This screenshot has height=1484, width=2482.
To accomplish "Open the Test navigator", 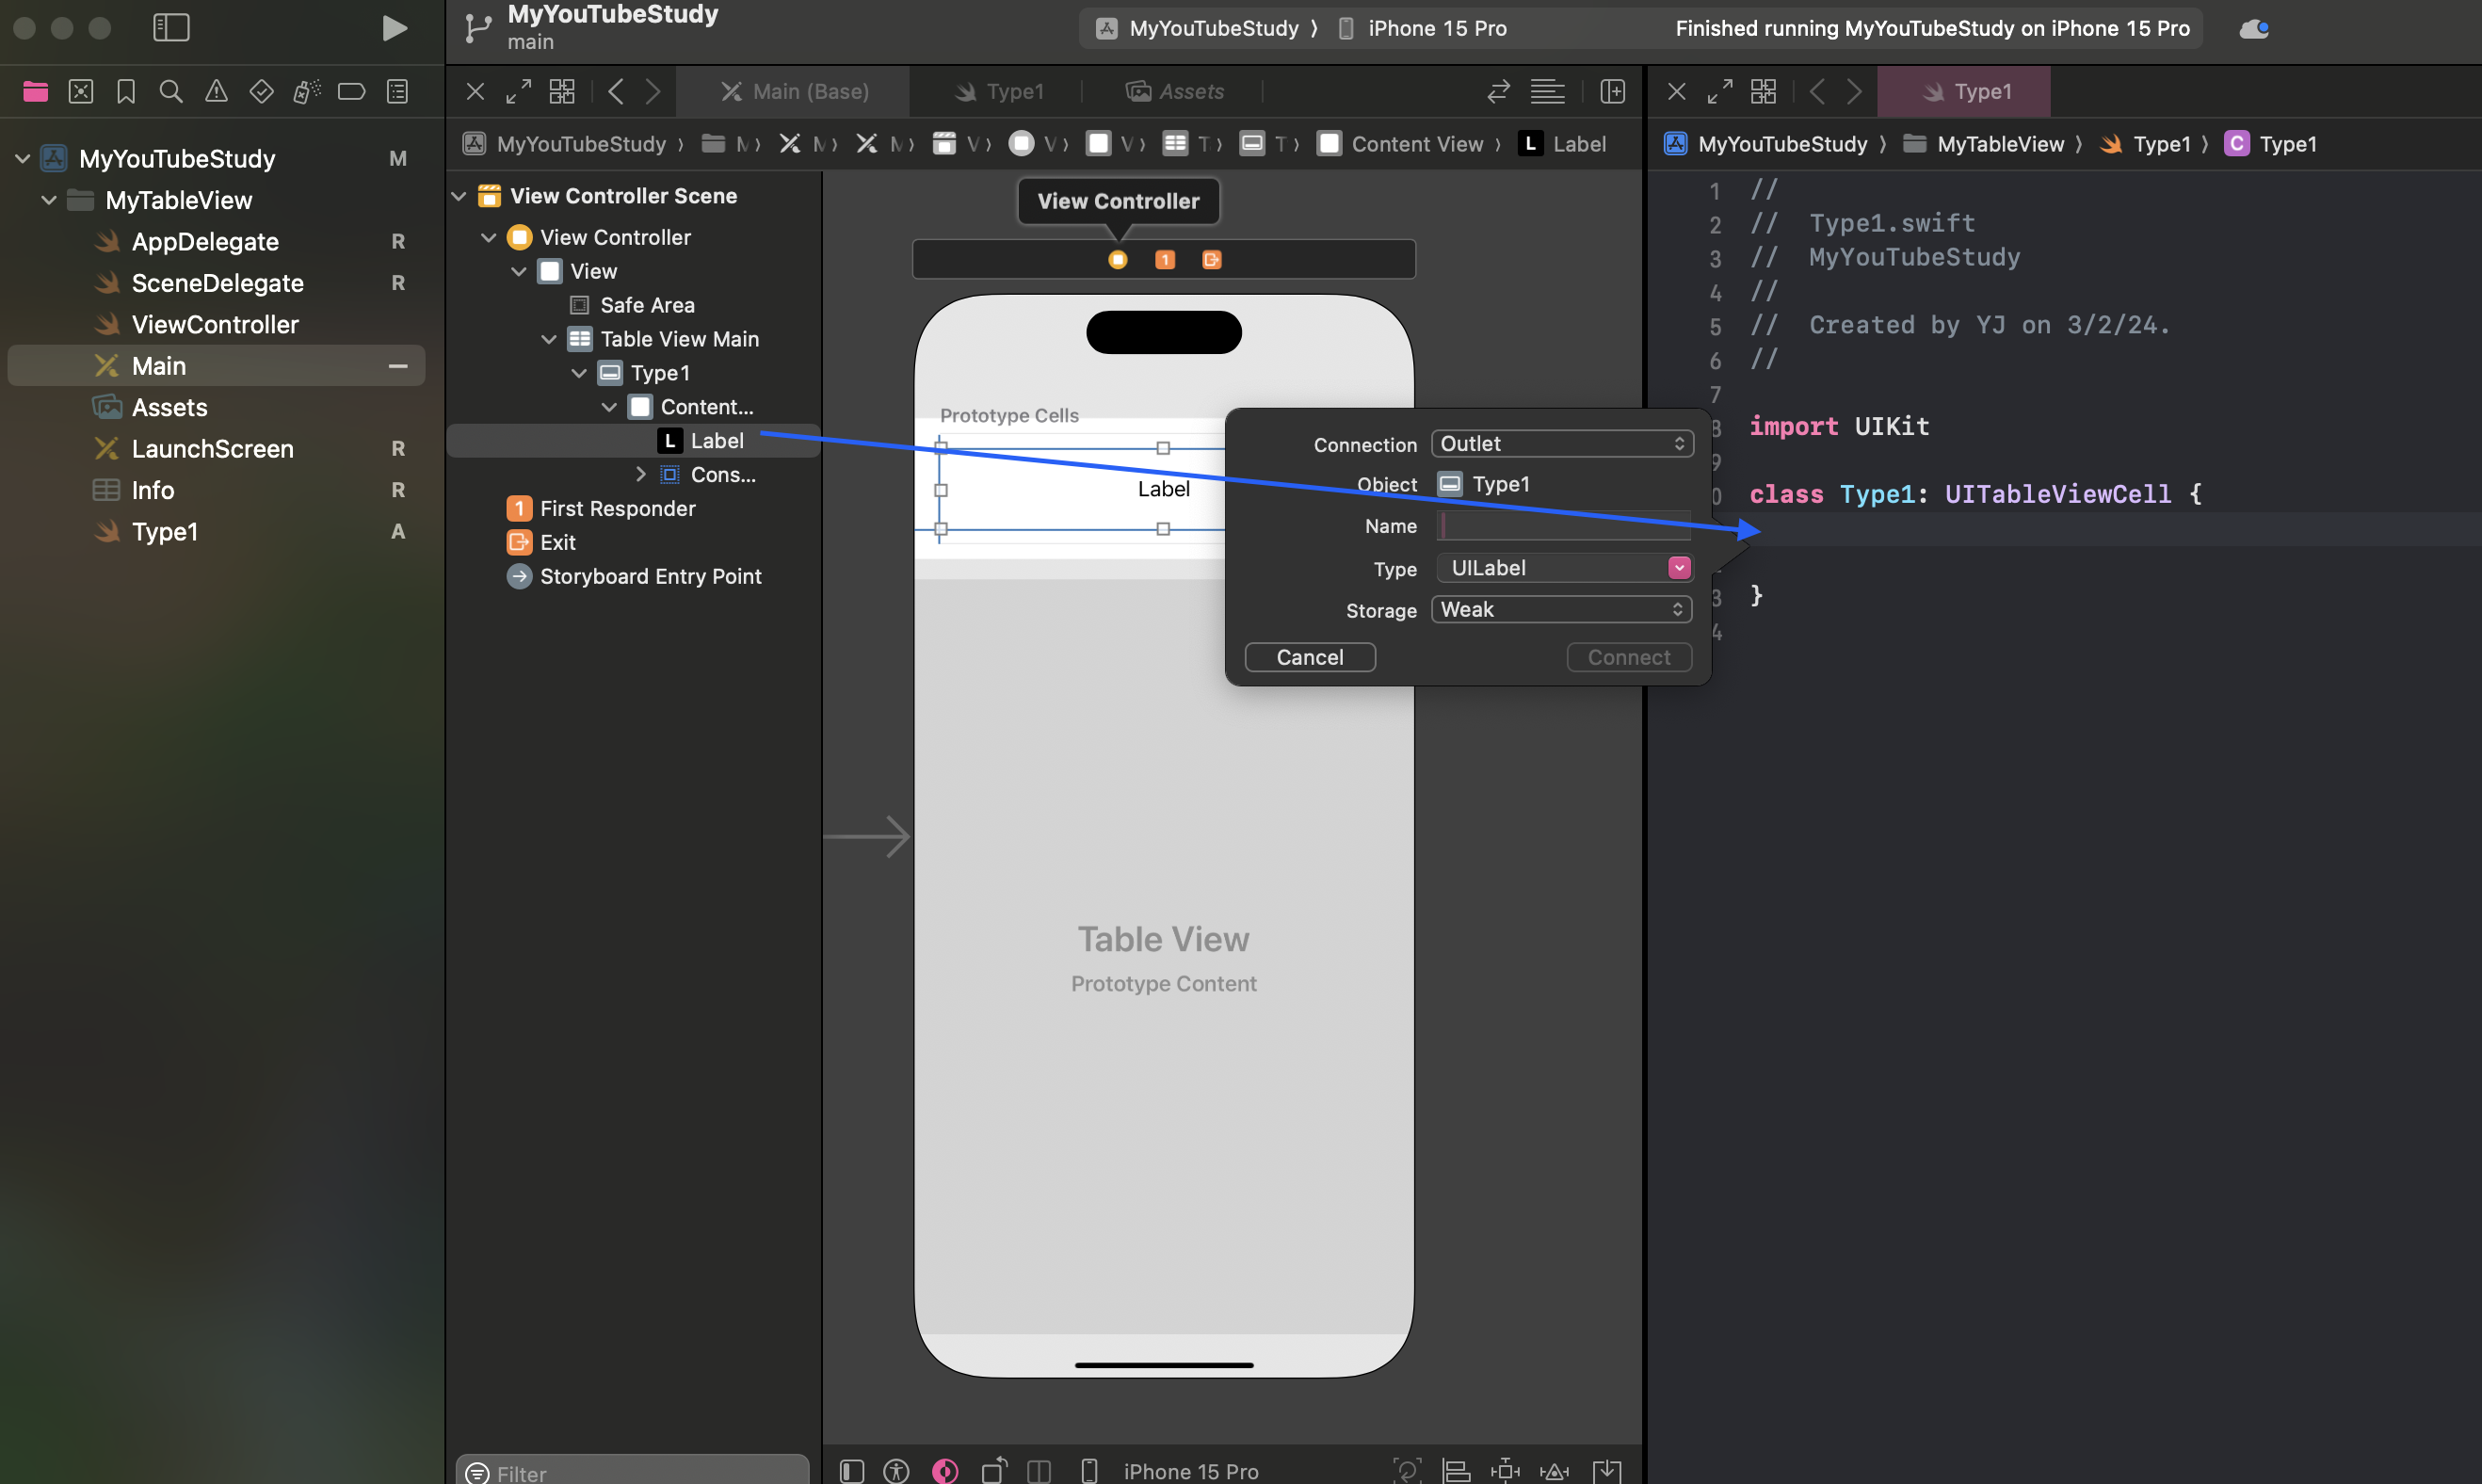I will click(x=261, y=91).
